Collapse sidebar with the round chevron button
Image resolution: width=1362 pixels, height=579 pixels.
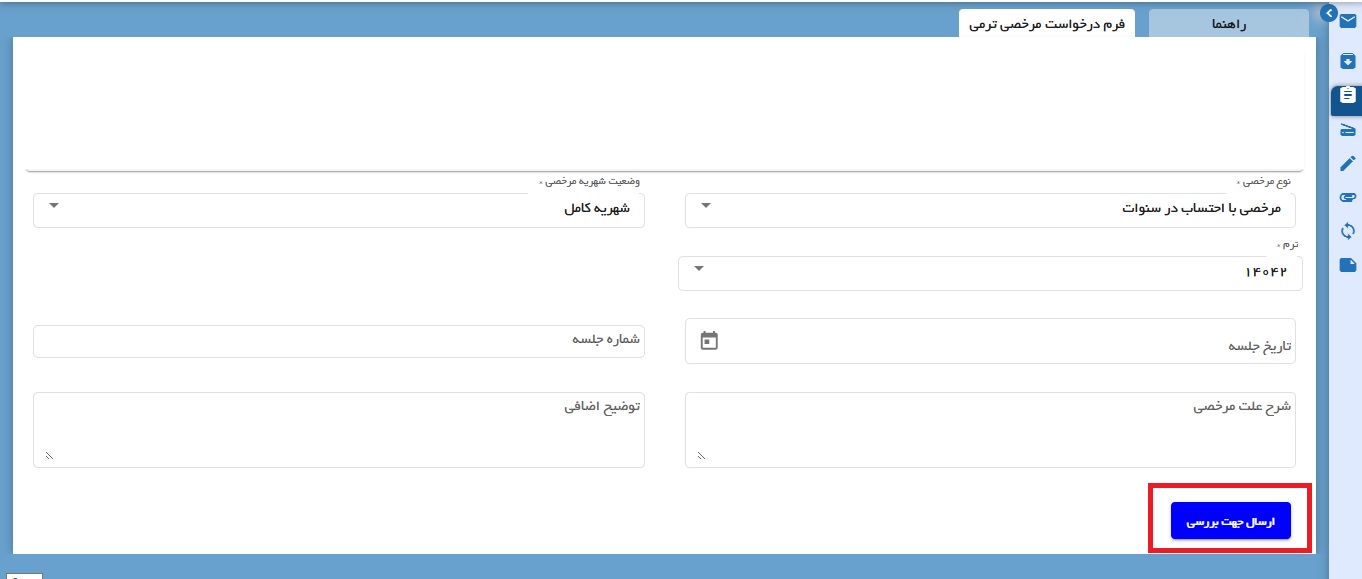click(1329, 13)
